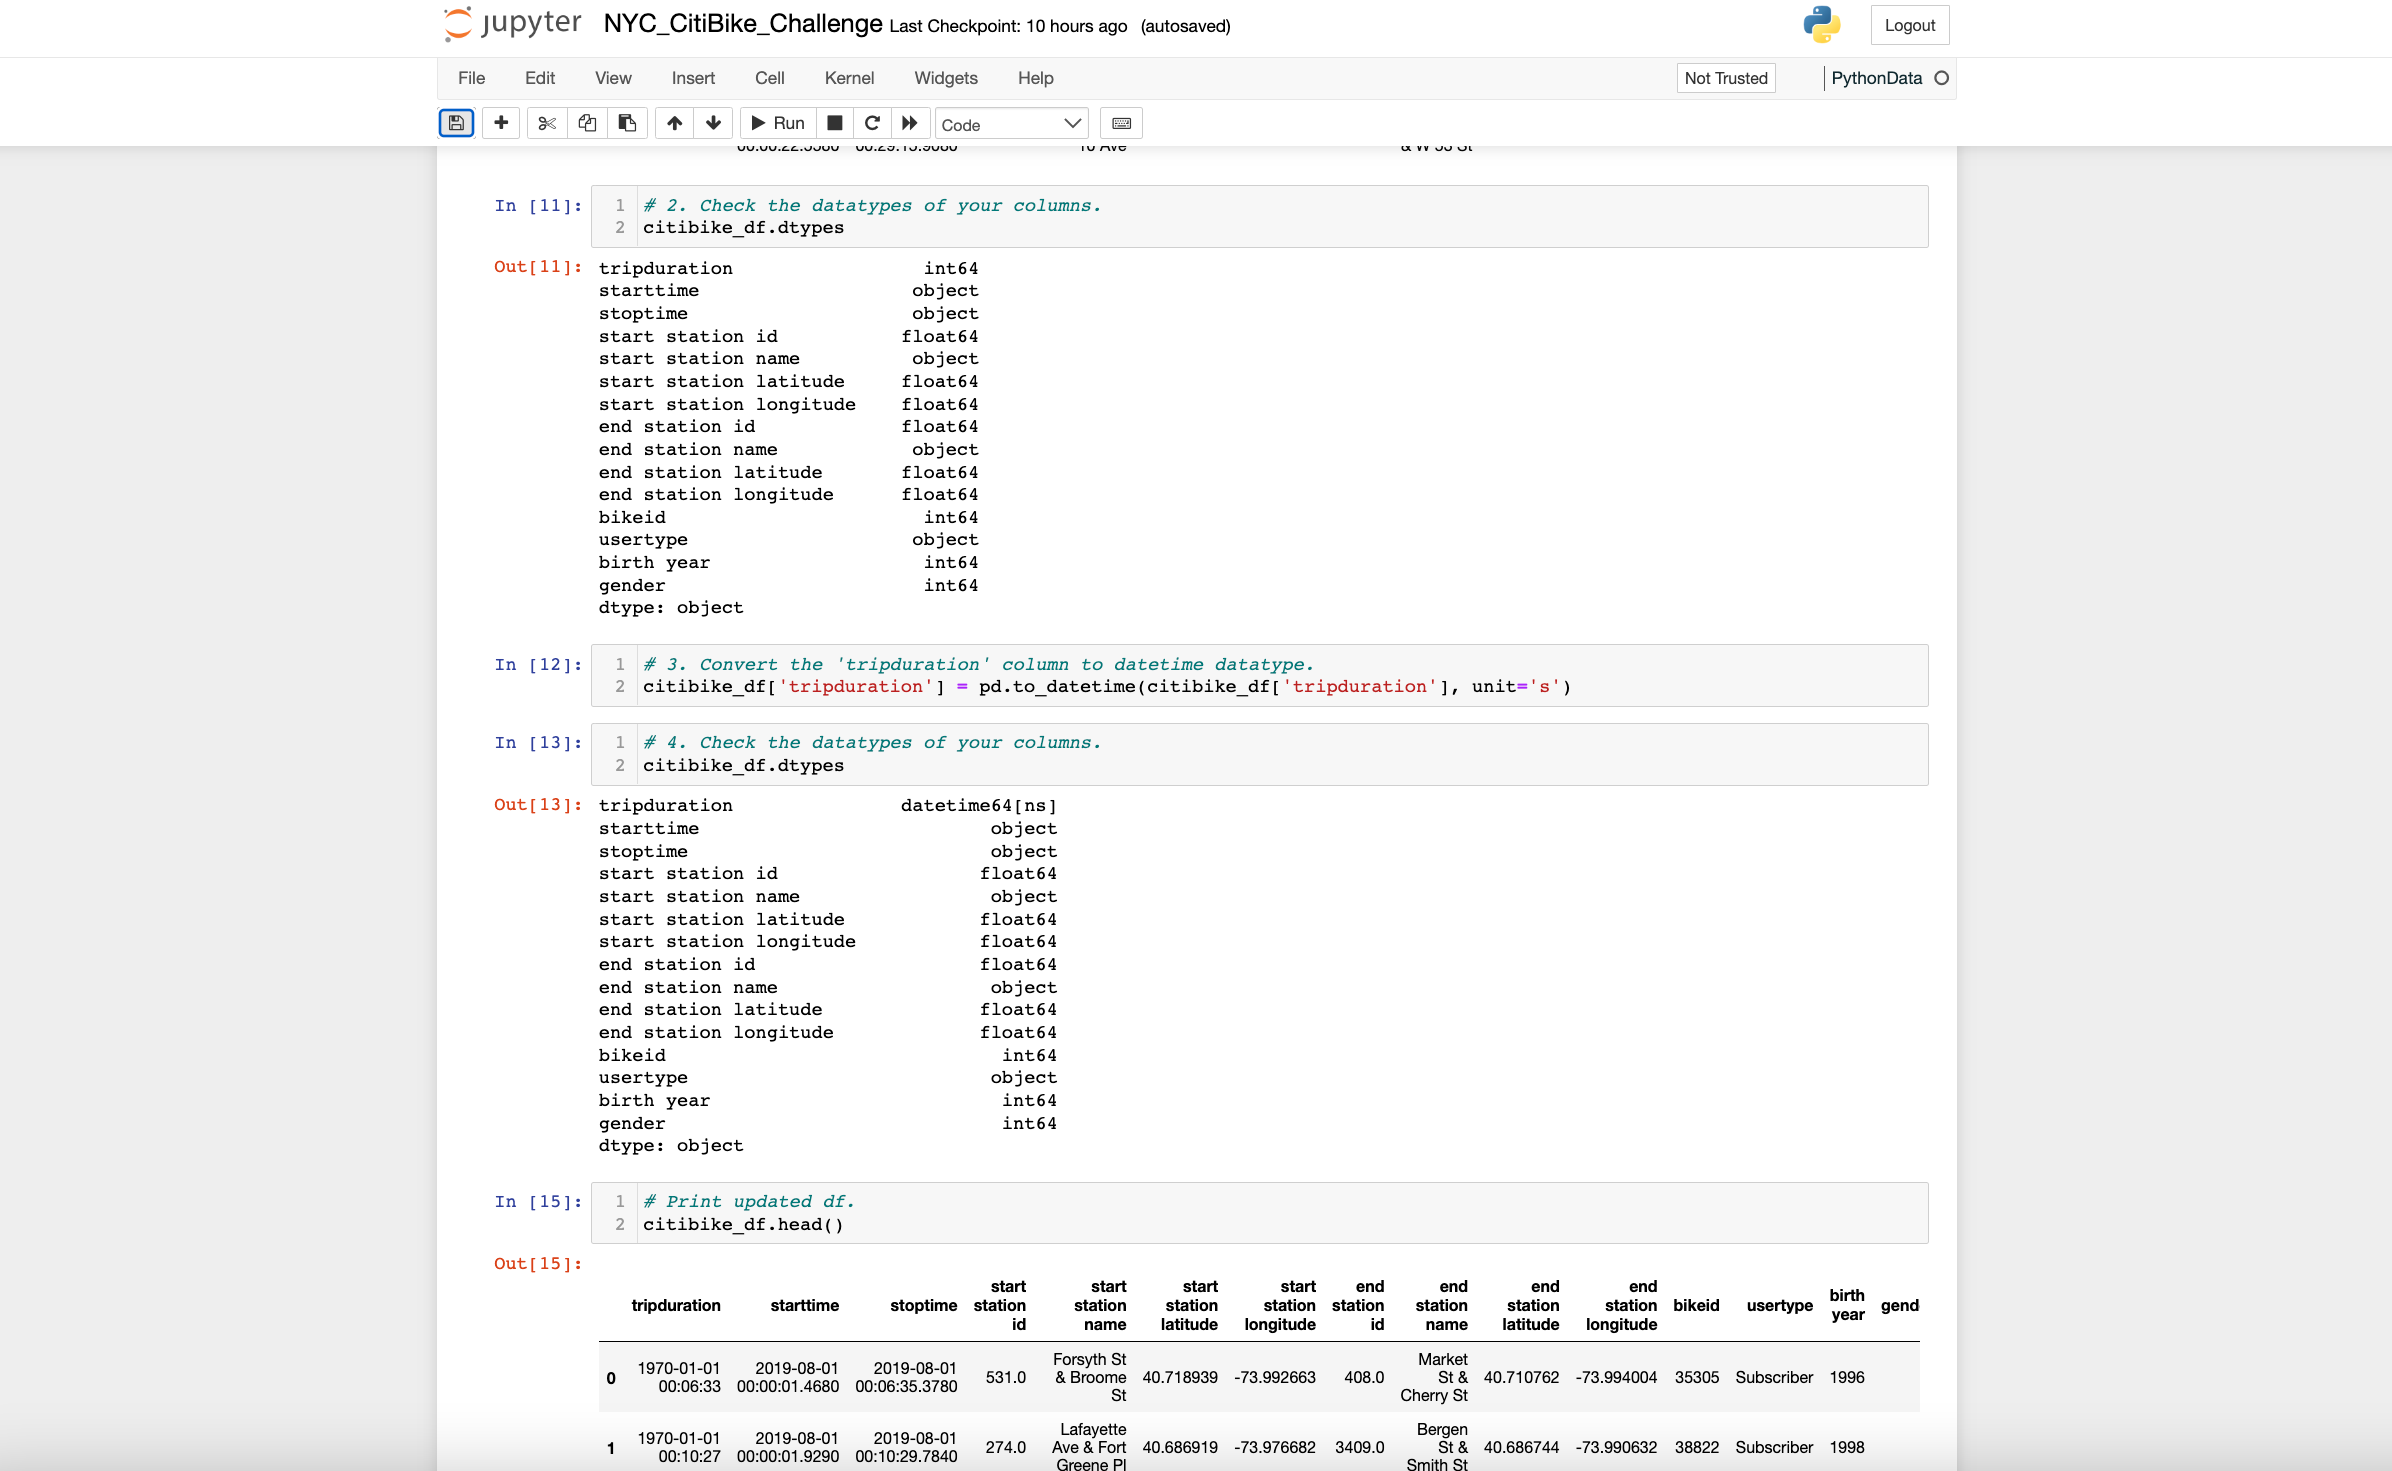Viewport: 2392px width, 1471px height.
Task: Open the Code cell type dropdown
Action: pos(1011,124)
